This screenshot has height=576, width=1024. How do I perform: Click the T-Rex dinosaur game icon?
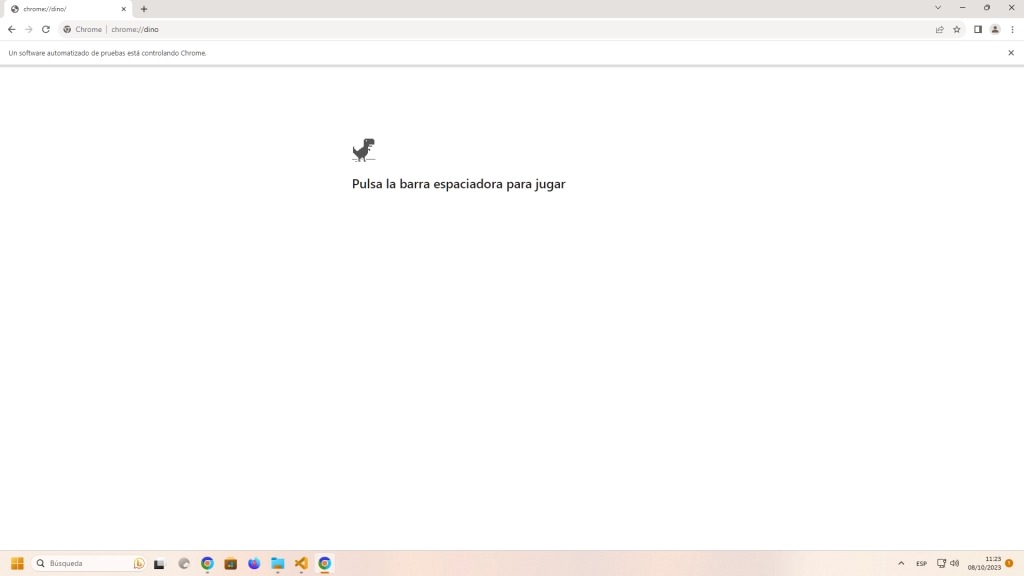(x=363, y=150)
